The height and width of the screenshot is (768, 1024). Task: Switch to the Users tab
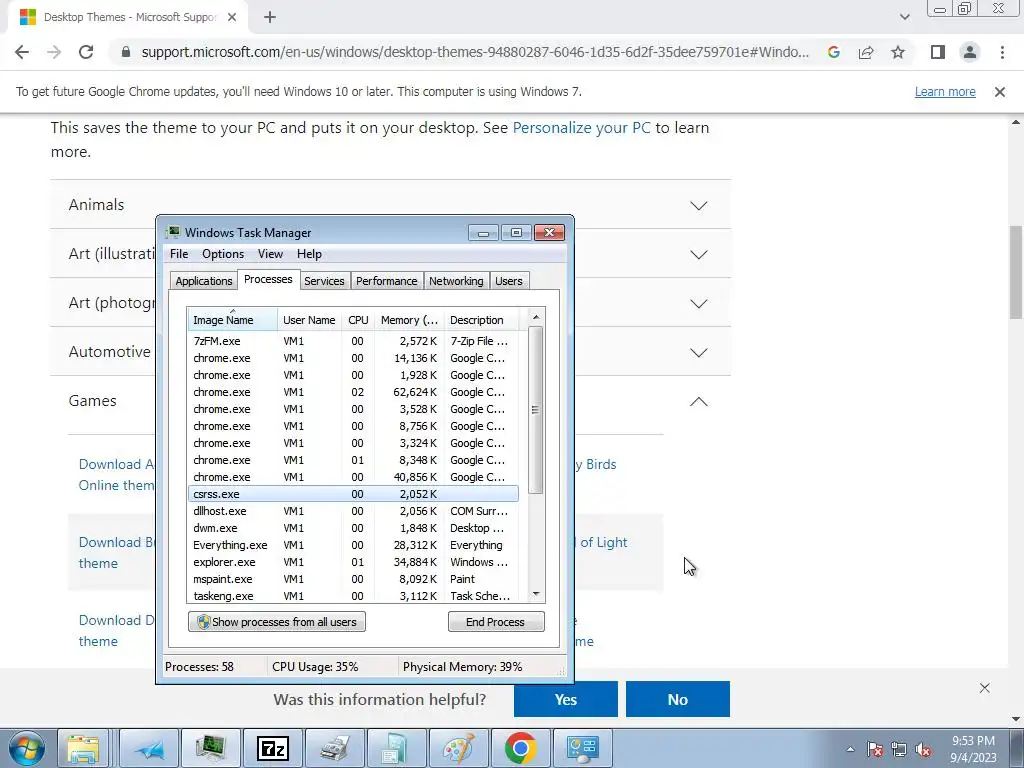click(x=508, y=281)
